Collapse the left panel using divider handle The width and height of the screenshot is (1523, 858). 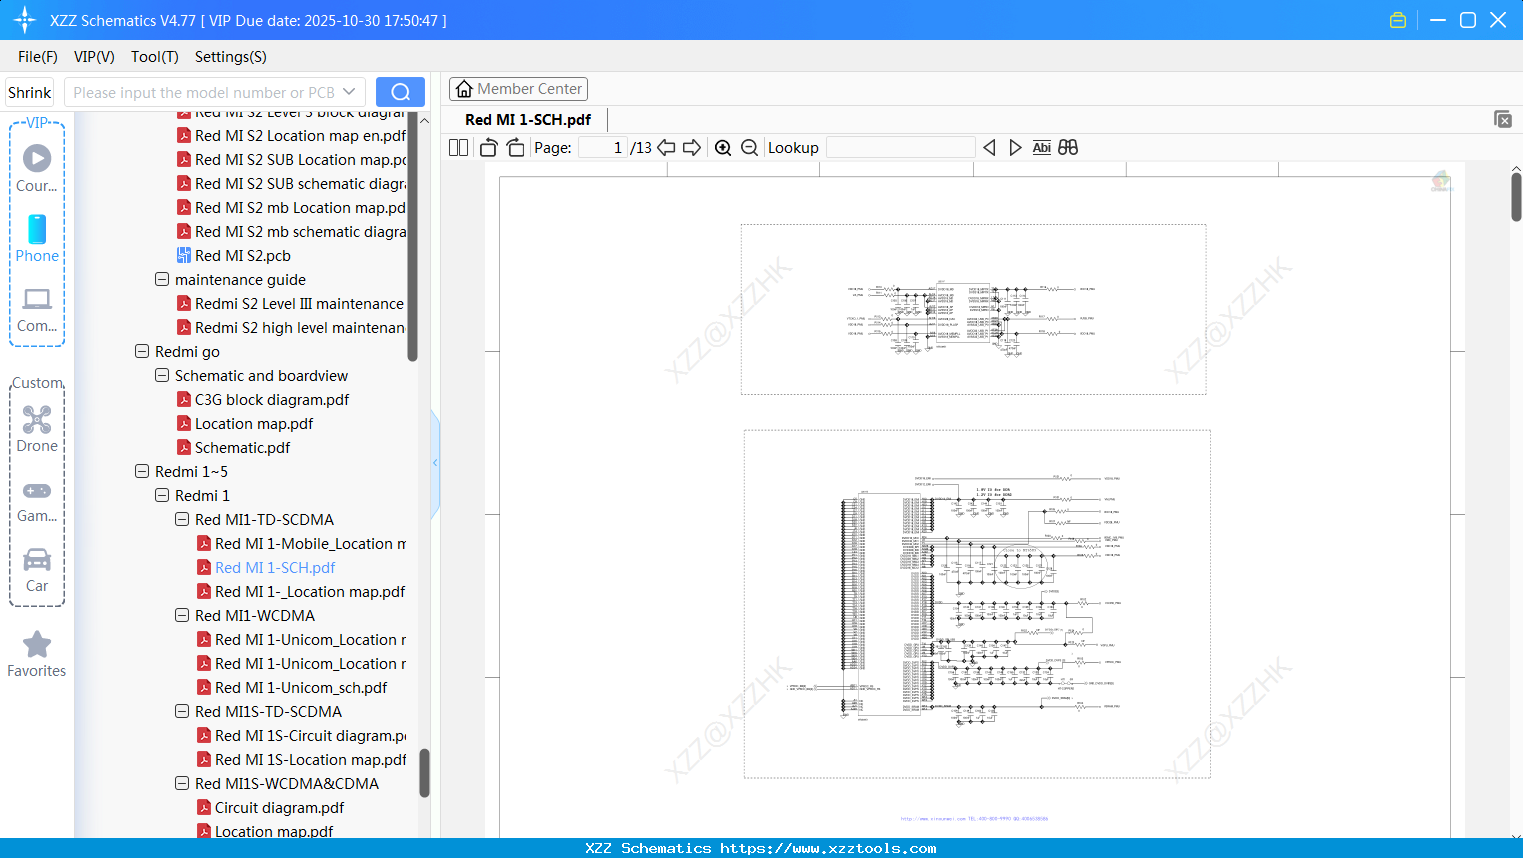tap(435, 463)
